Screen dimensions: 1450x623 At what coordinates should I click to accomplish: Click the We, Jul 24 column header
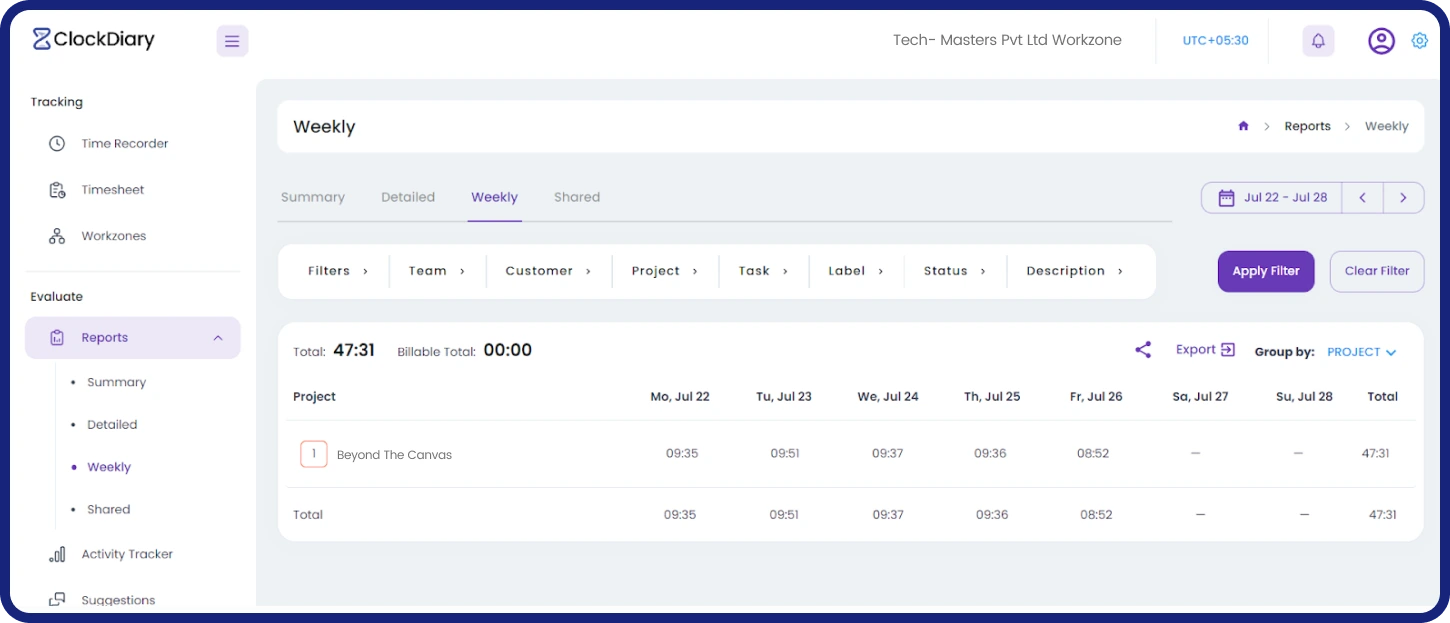[x=888, y=397]
